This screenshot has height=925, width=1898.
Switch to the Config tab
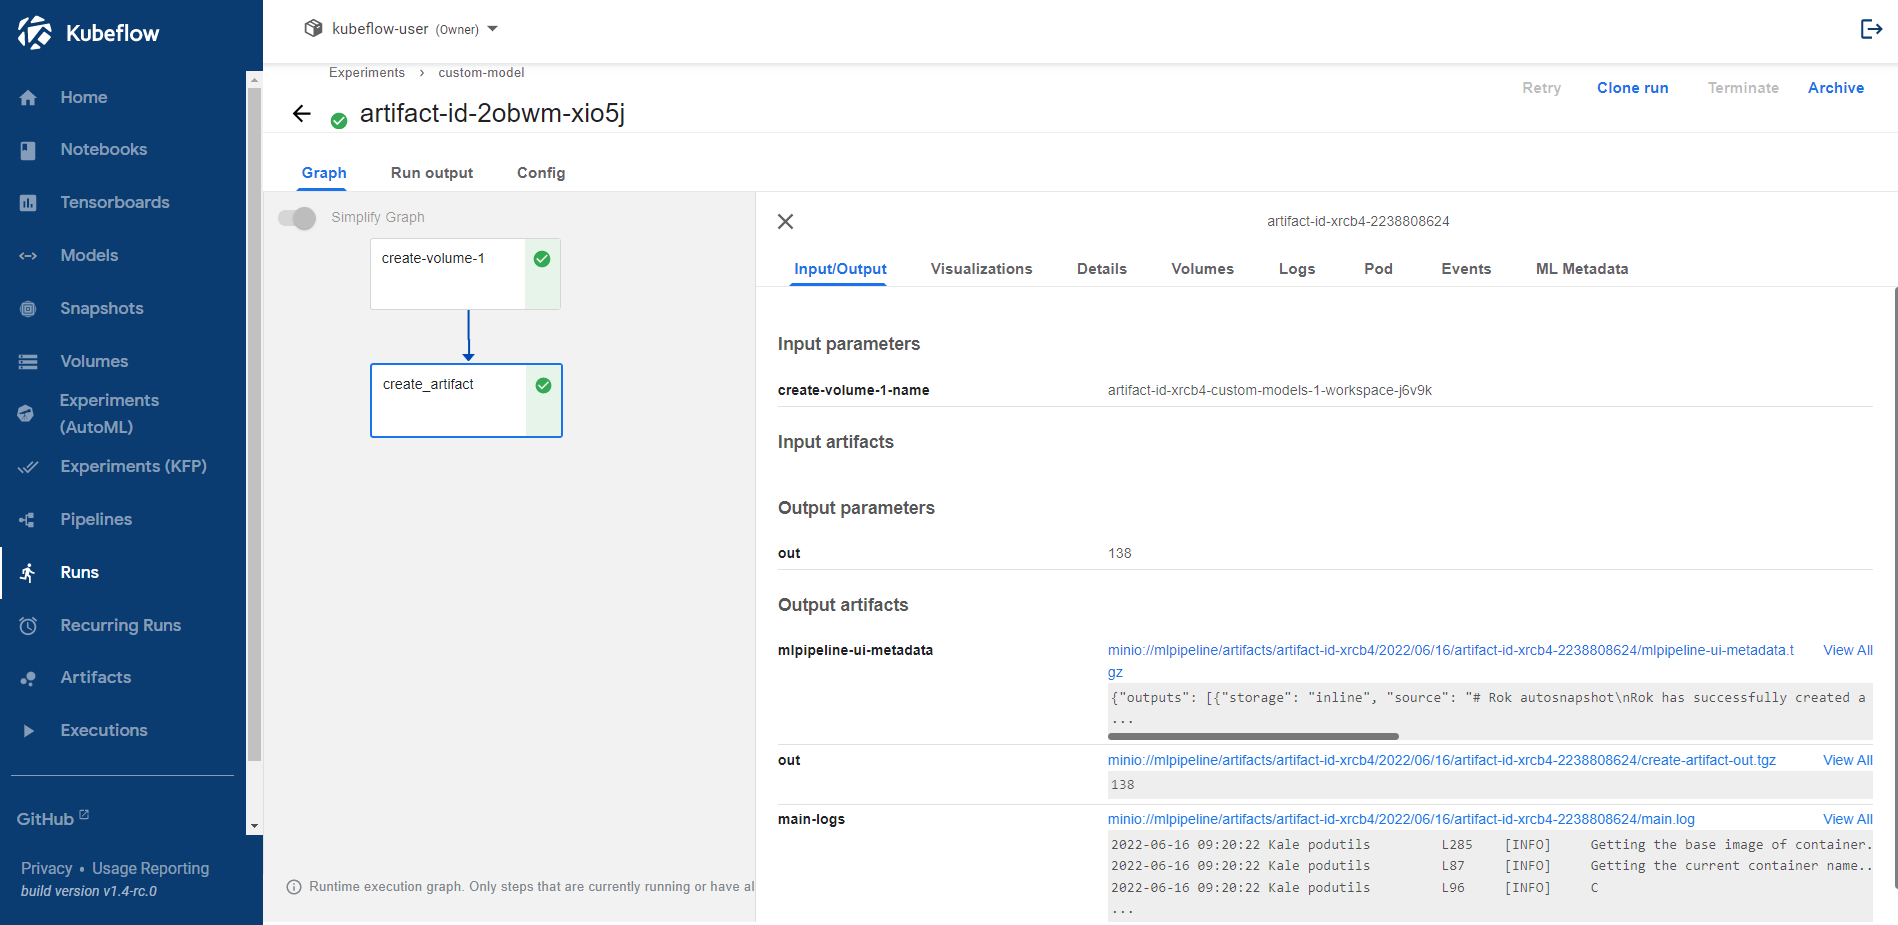coord(541,173)
